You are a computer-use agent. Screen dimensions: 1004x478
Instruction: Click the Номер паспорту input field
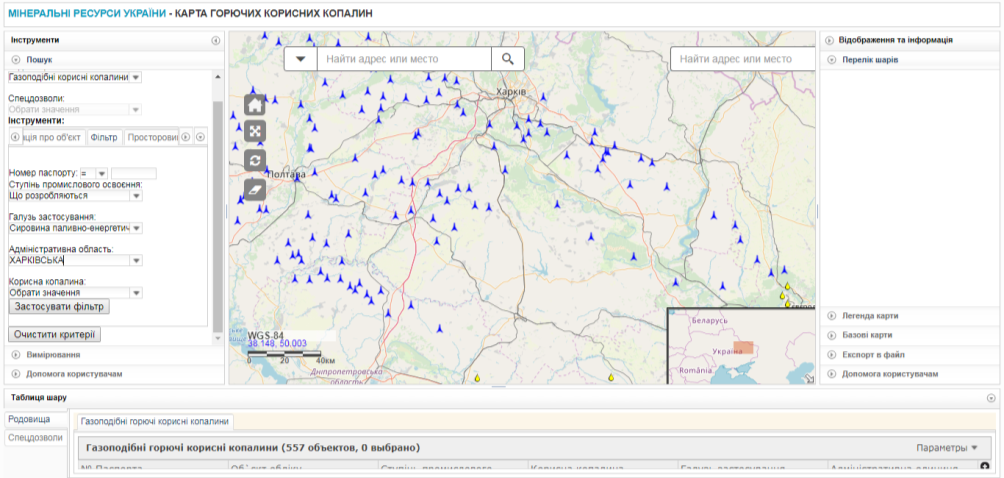coord(133,174)
